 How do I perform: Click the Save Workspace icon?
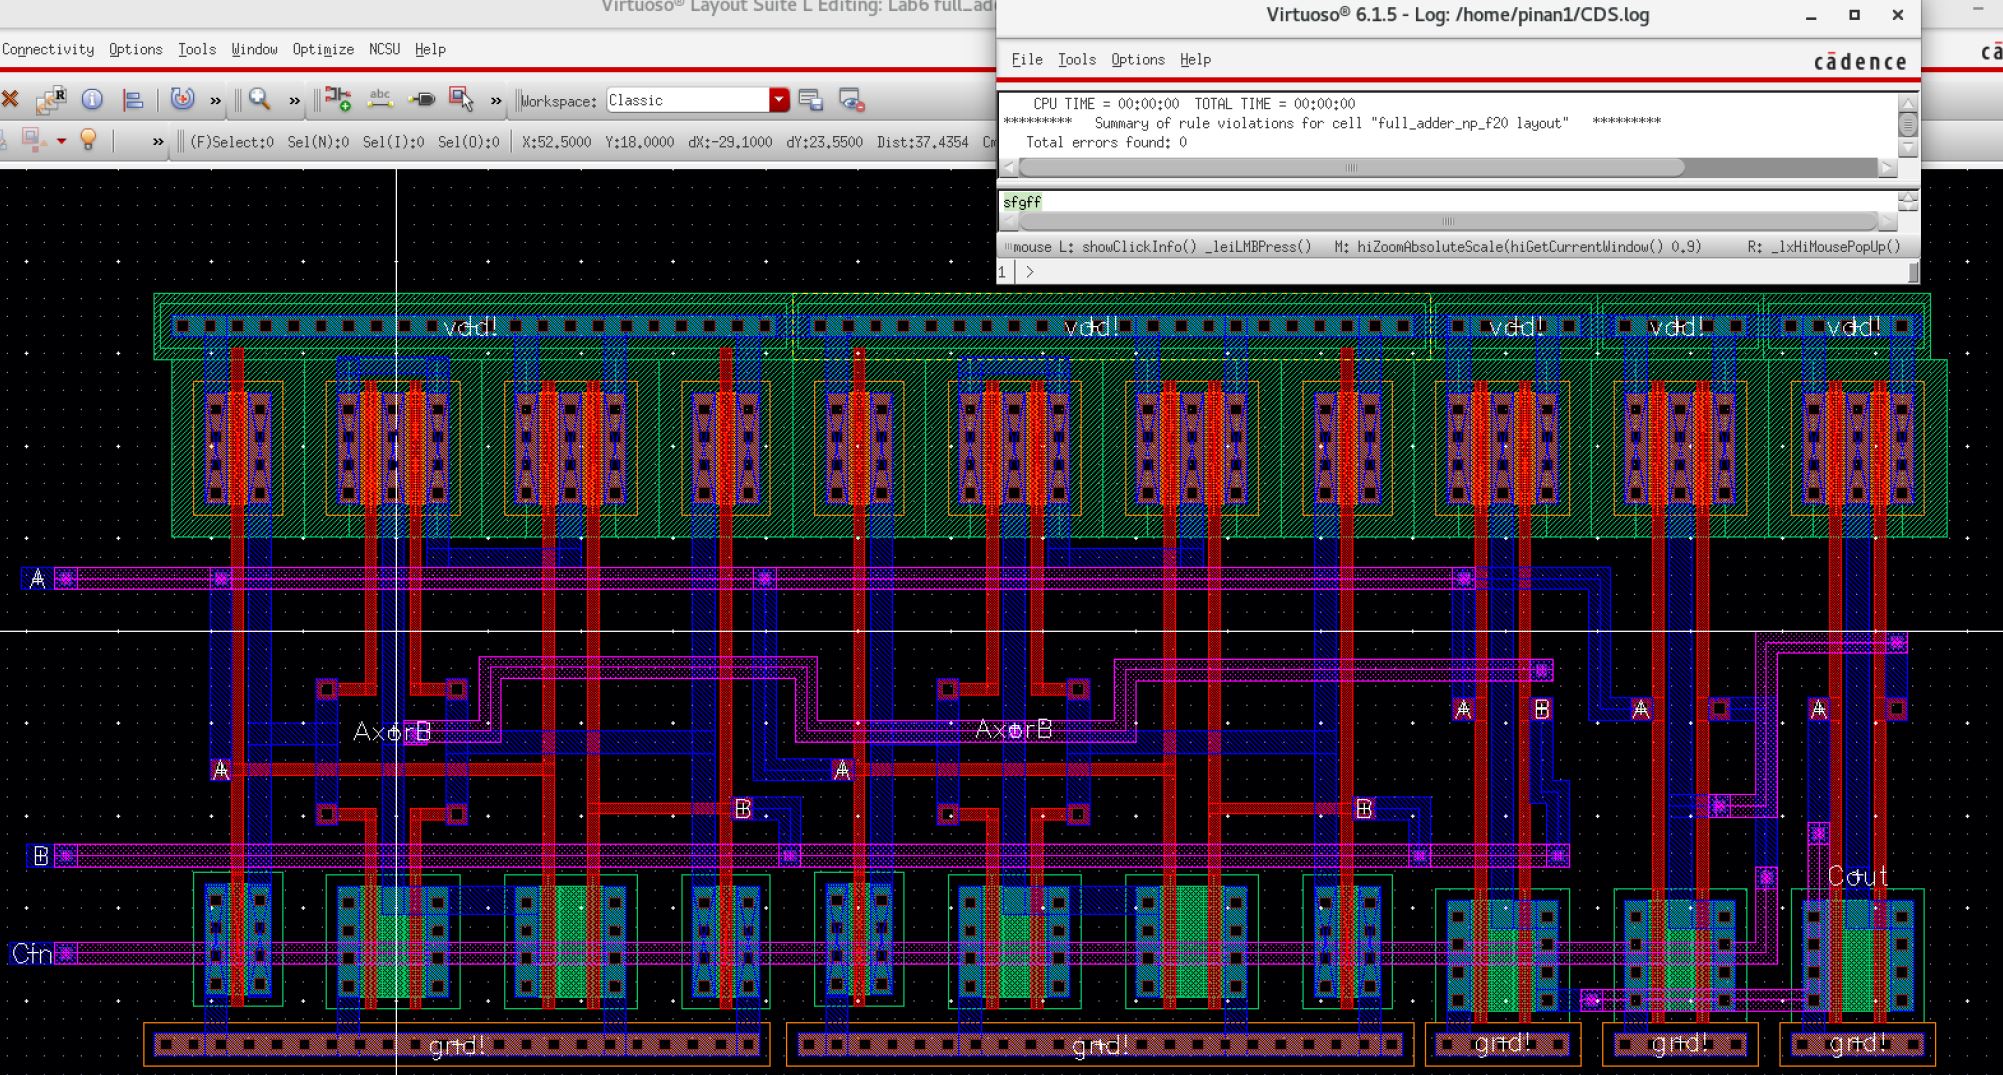pyautogui.click(x=811, y=100)
